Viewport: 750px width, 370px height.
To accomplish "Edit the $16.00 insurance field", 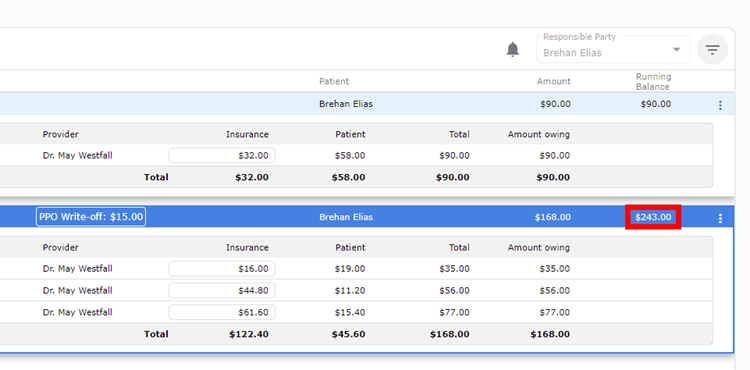I will 222,269.
